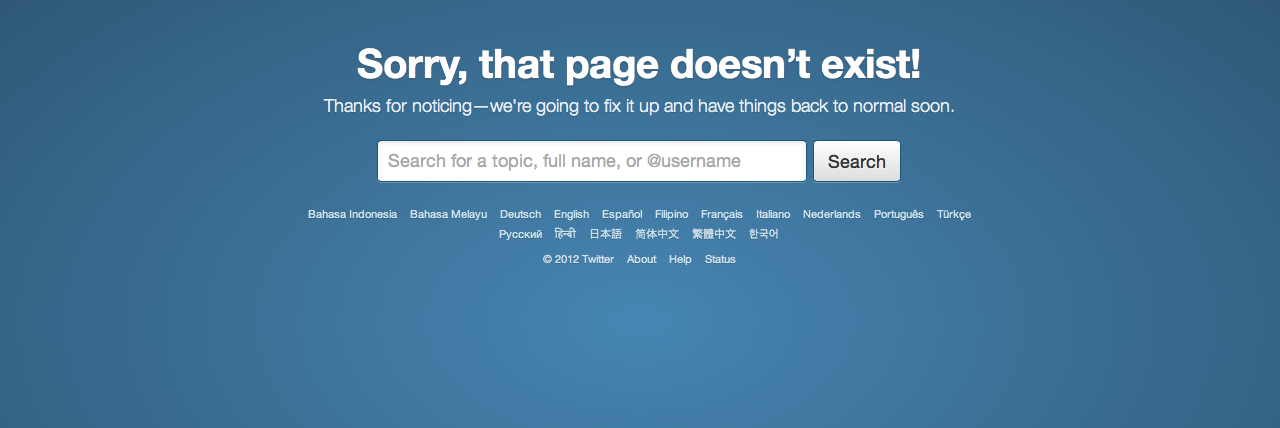
Task: Select the Português language link
Action: tap(898, 214)
